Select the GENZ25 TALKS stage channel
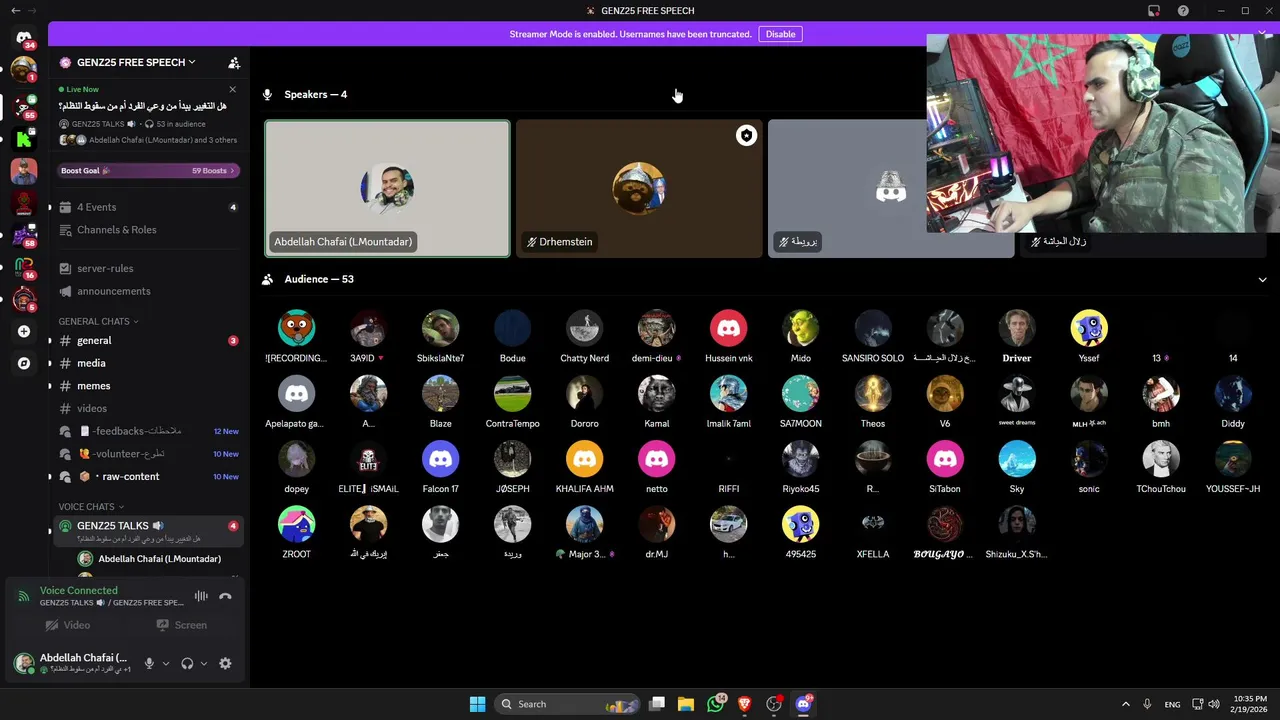Viewport: 1280px width, 720px height. [148, 531]
